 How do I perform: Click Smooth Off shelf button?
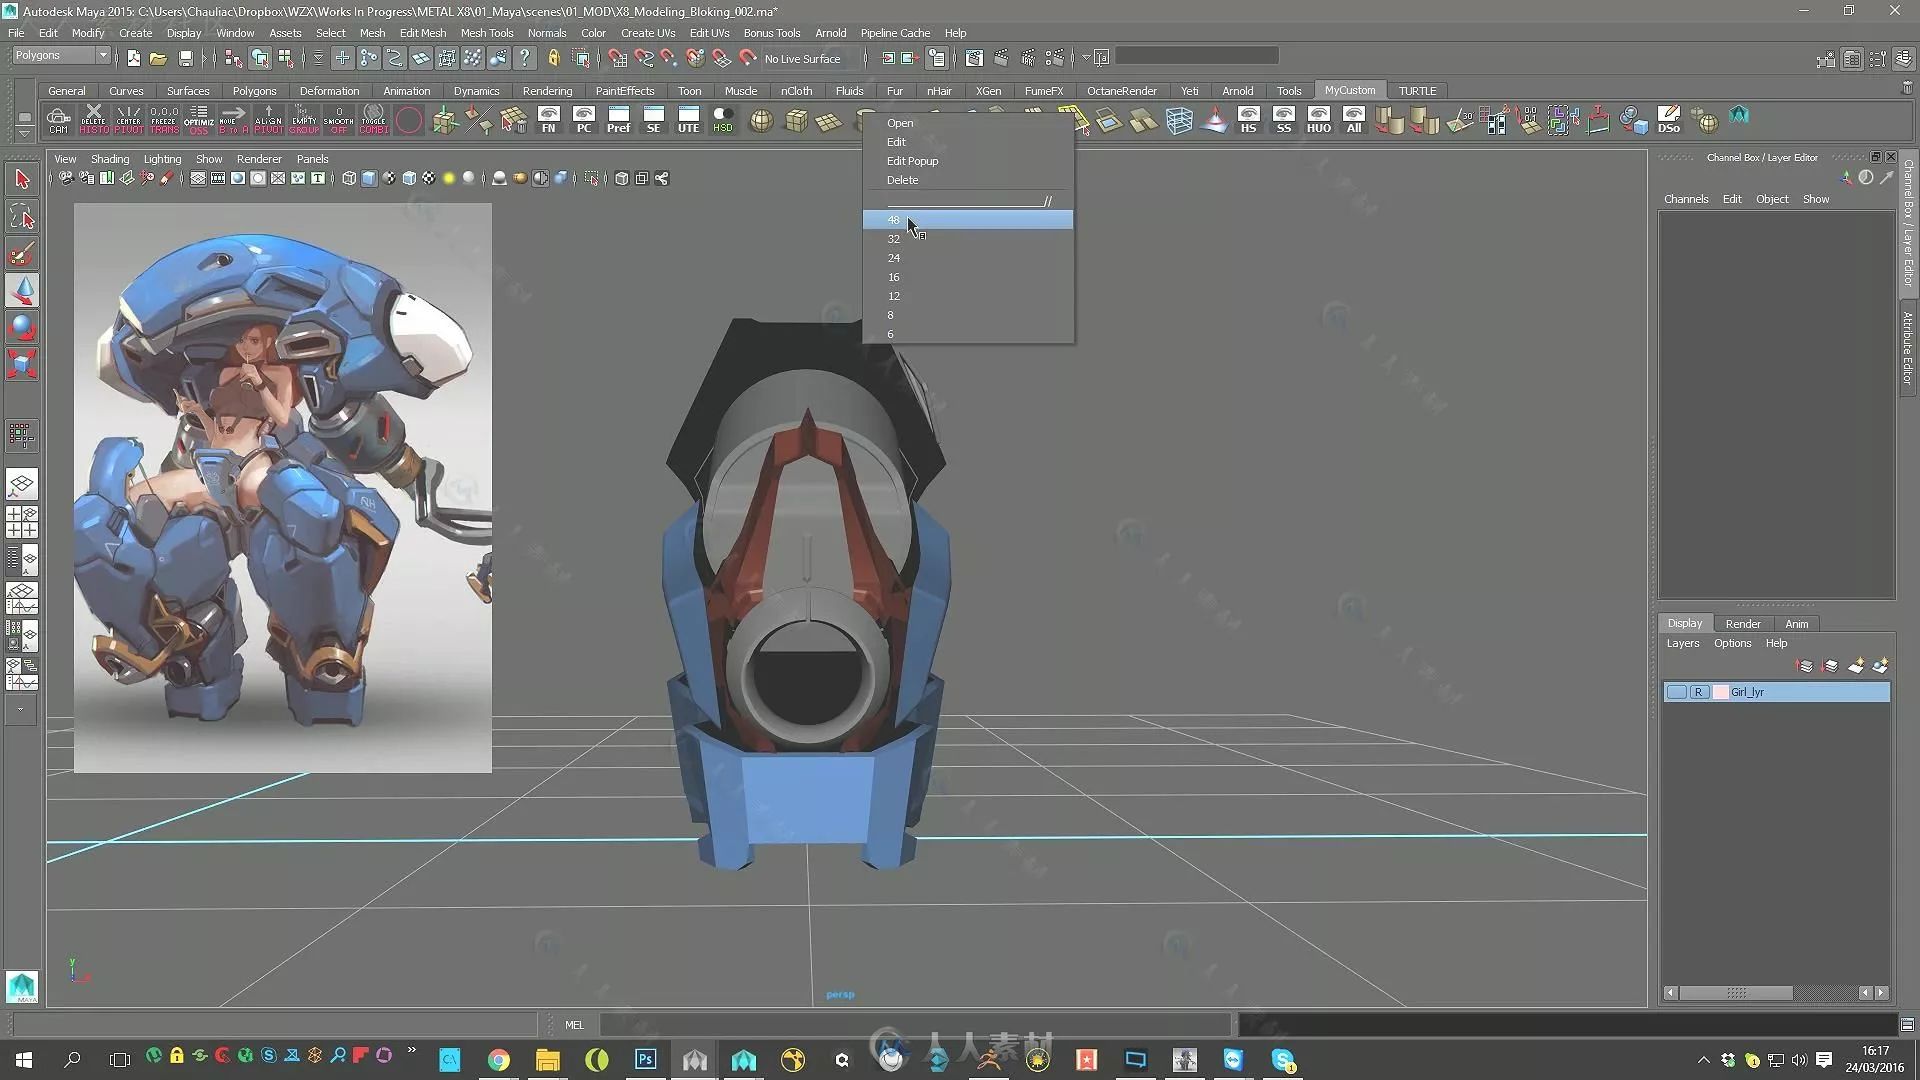338,120
